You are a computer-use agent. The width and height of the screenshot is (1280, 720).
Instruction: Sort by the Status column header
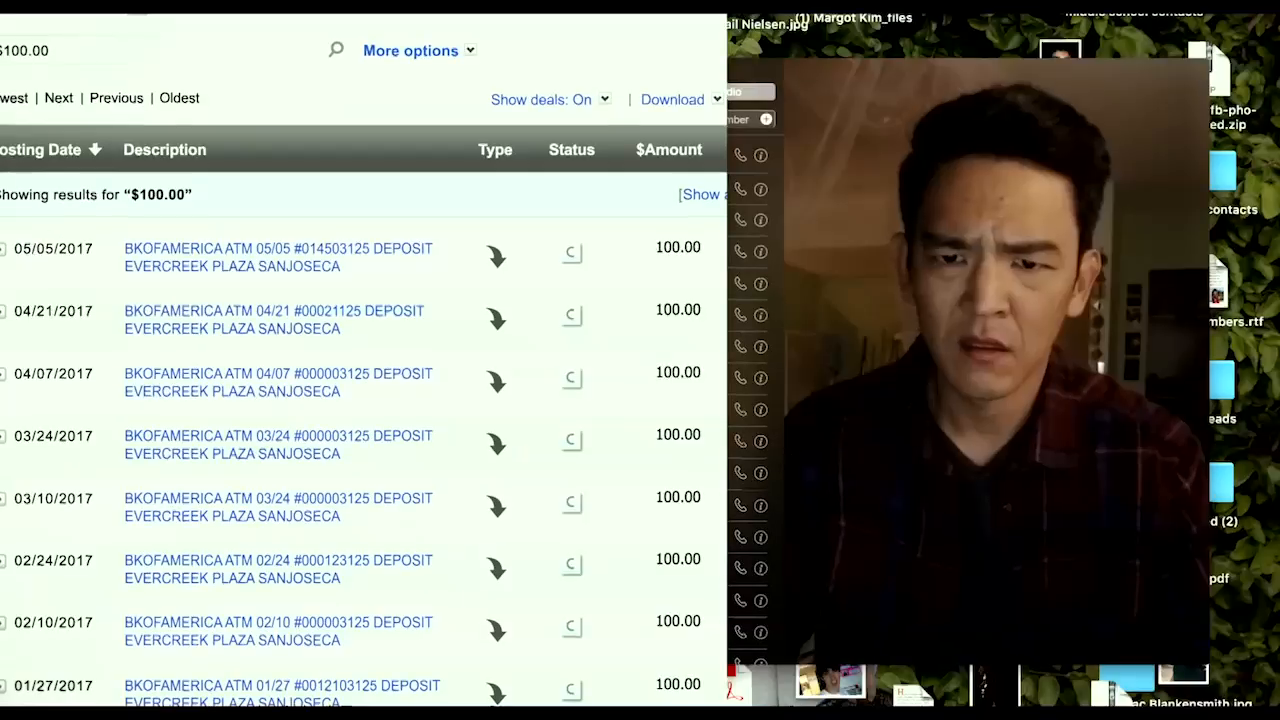tap(571, 150)
